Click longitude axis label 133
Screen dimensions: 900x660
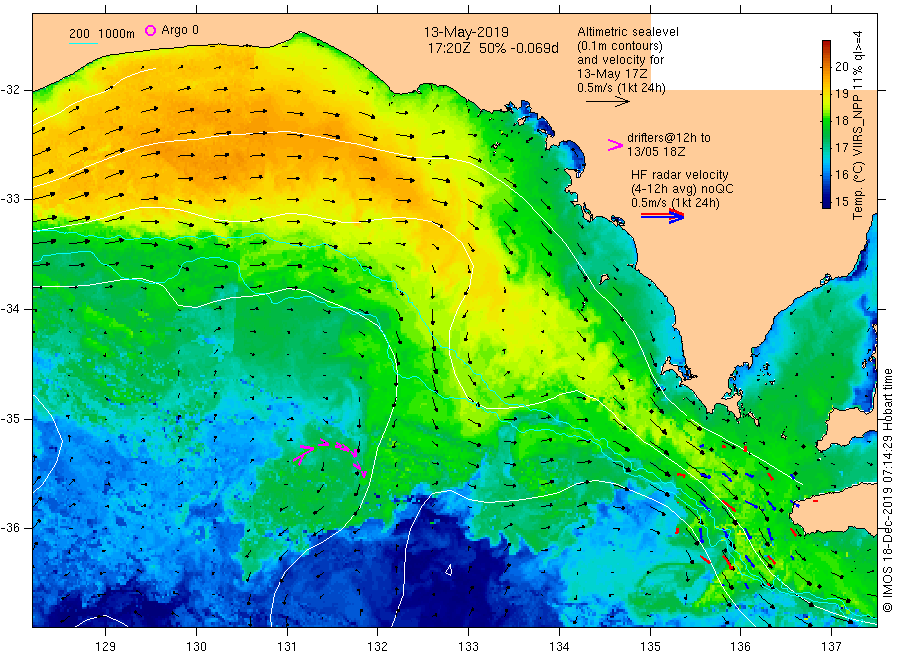[468, 647]
